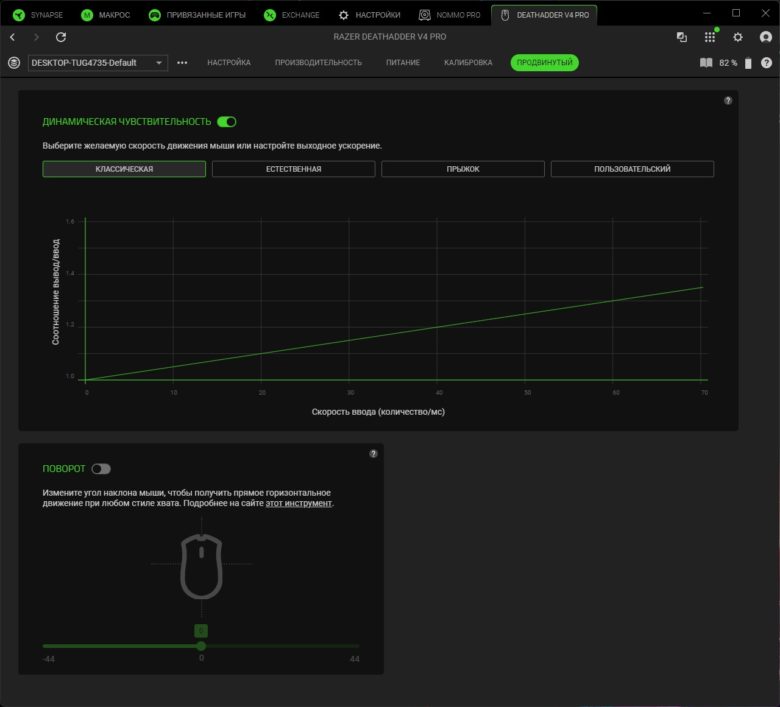Go forward with the arrow icon
The width and height of the screenshot is (780, 707).
click(x=36, y=37)
